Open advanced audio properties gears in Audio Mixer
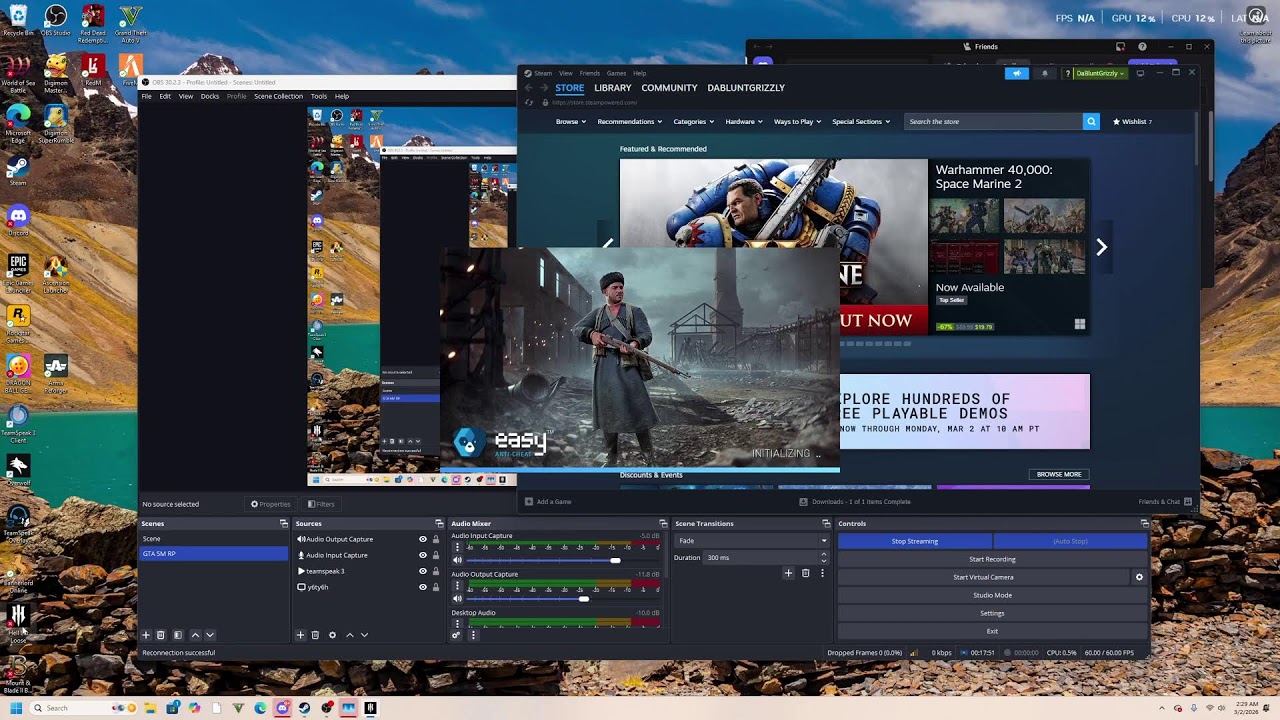1280x720 pixels. coord(457,635)
